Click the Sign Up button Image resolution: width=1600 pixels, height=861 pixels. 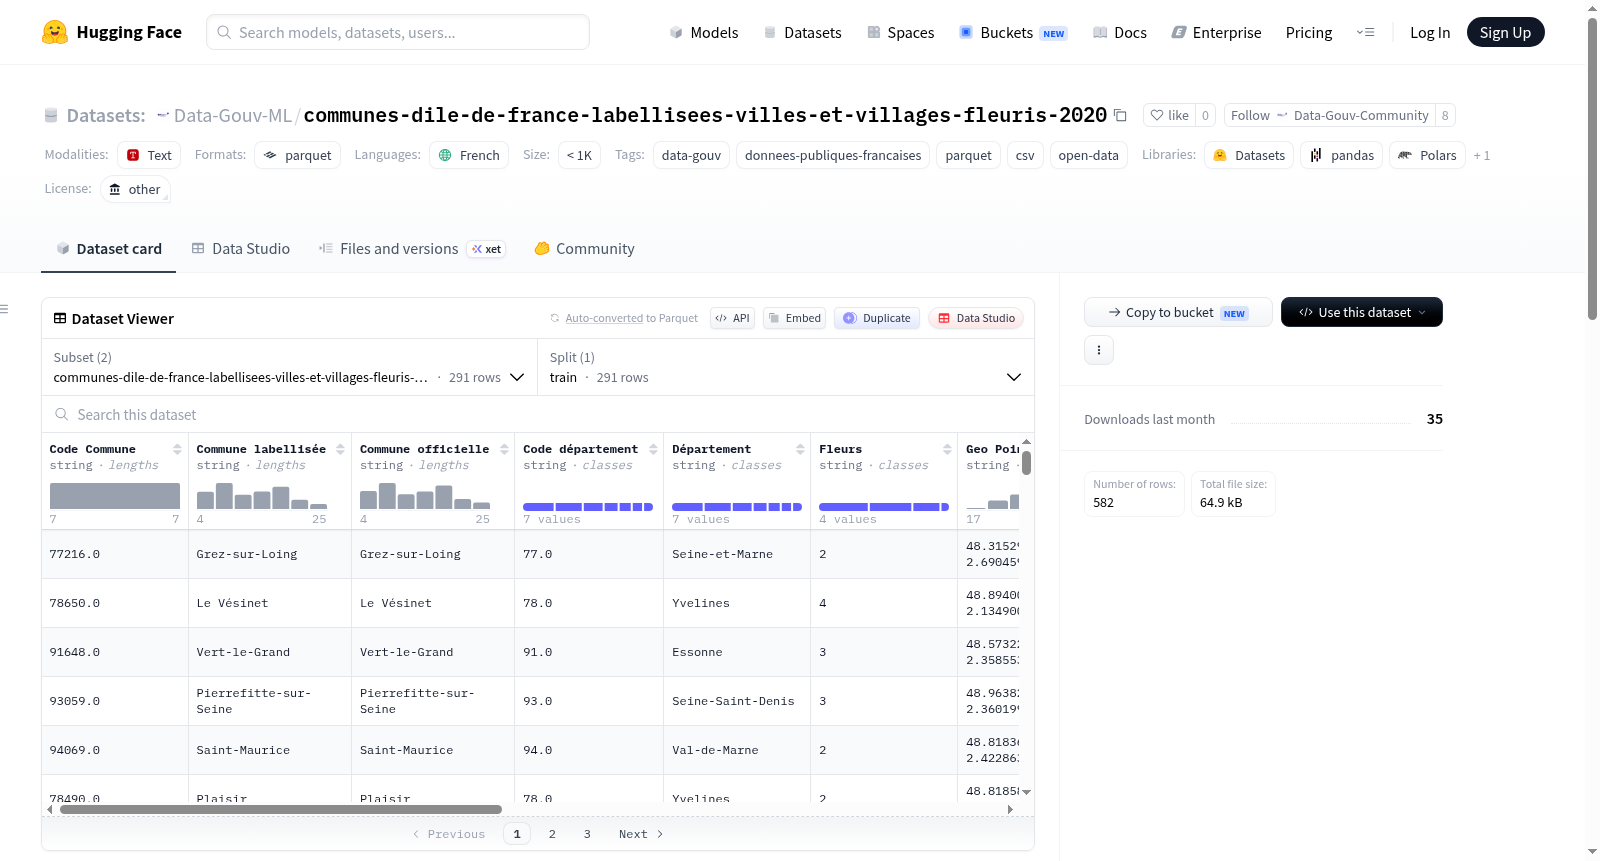tap(1505, 32)
